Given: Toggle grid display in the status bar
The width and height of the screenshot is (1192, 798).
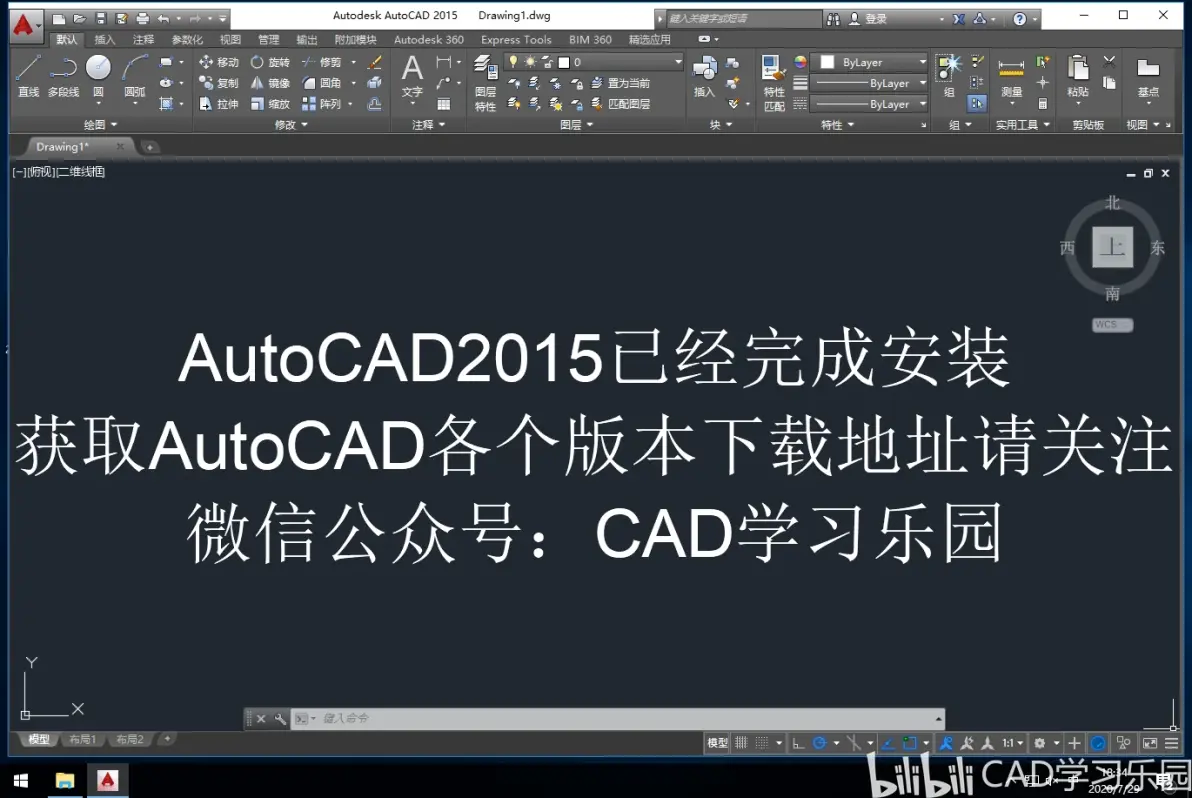Looking at the screenshot, I should coord(741,743).
